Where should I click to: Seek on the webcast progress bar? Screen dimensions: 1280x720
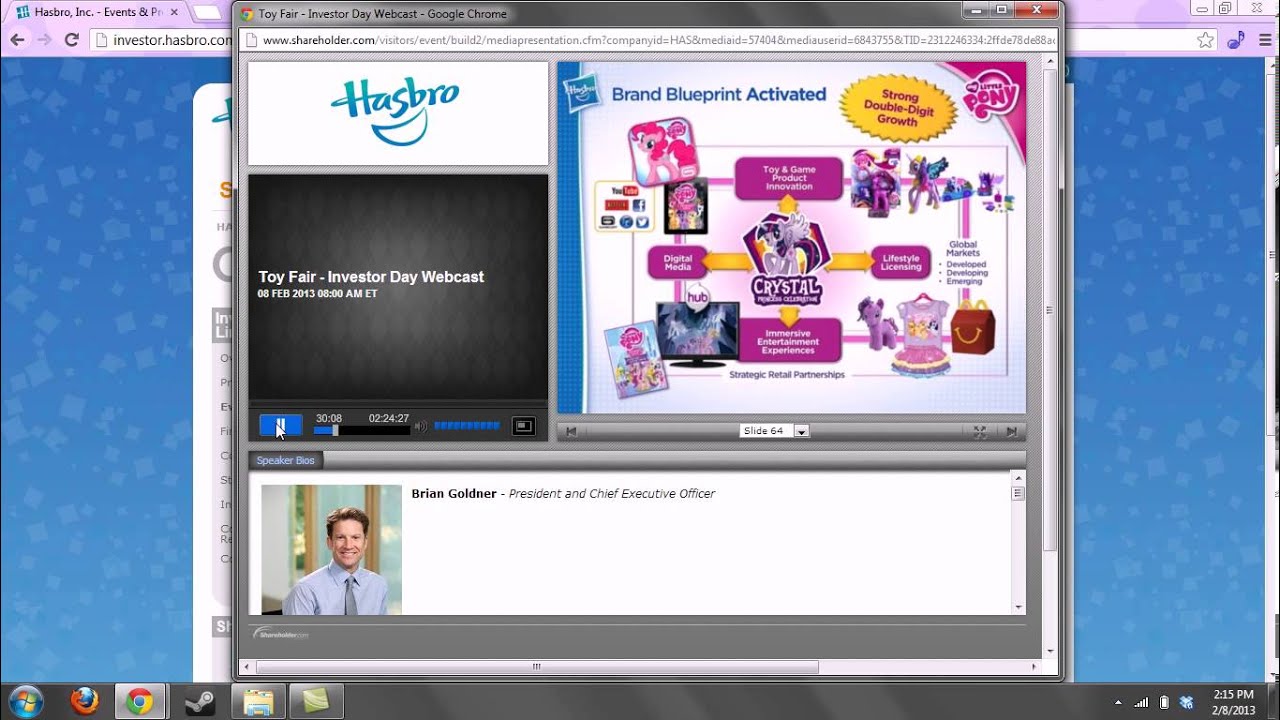362,431
